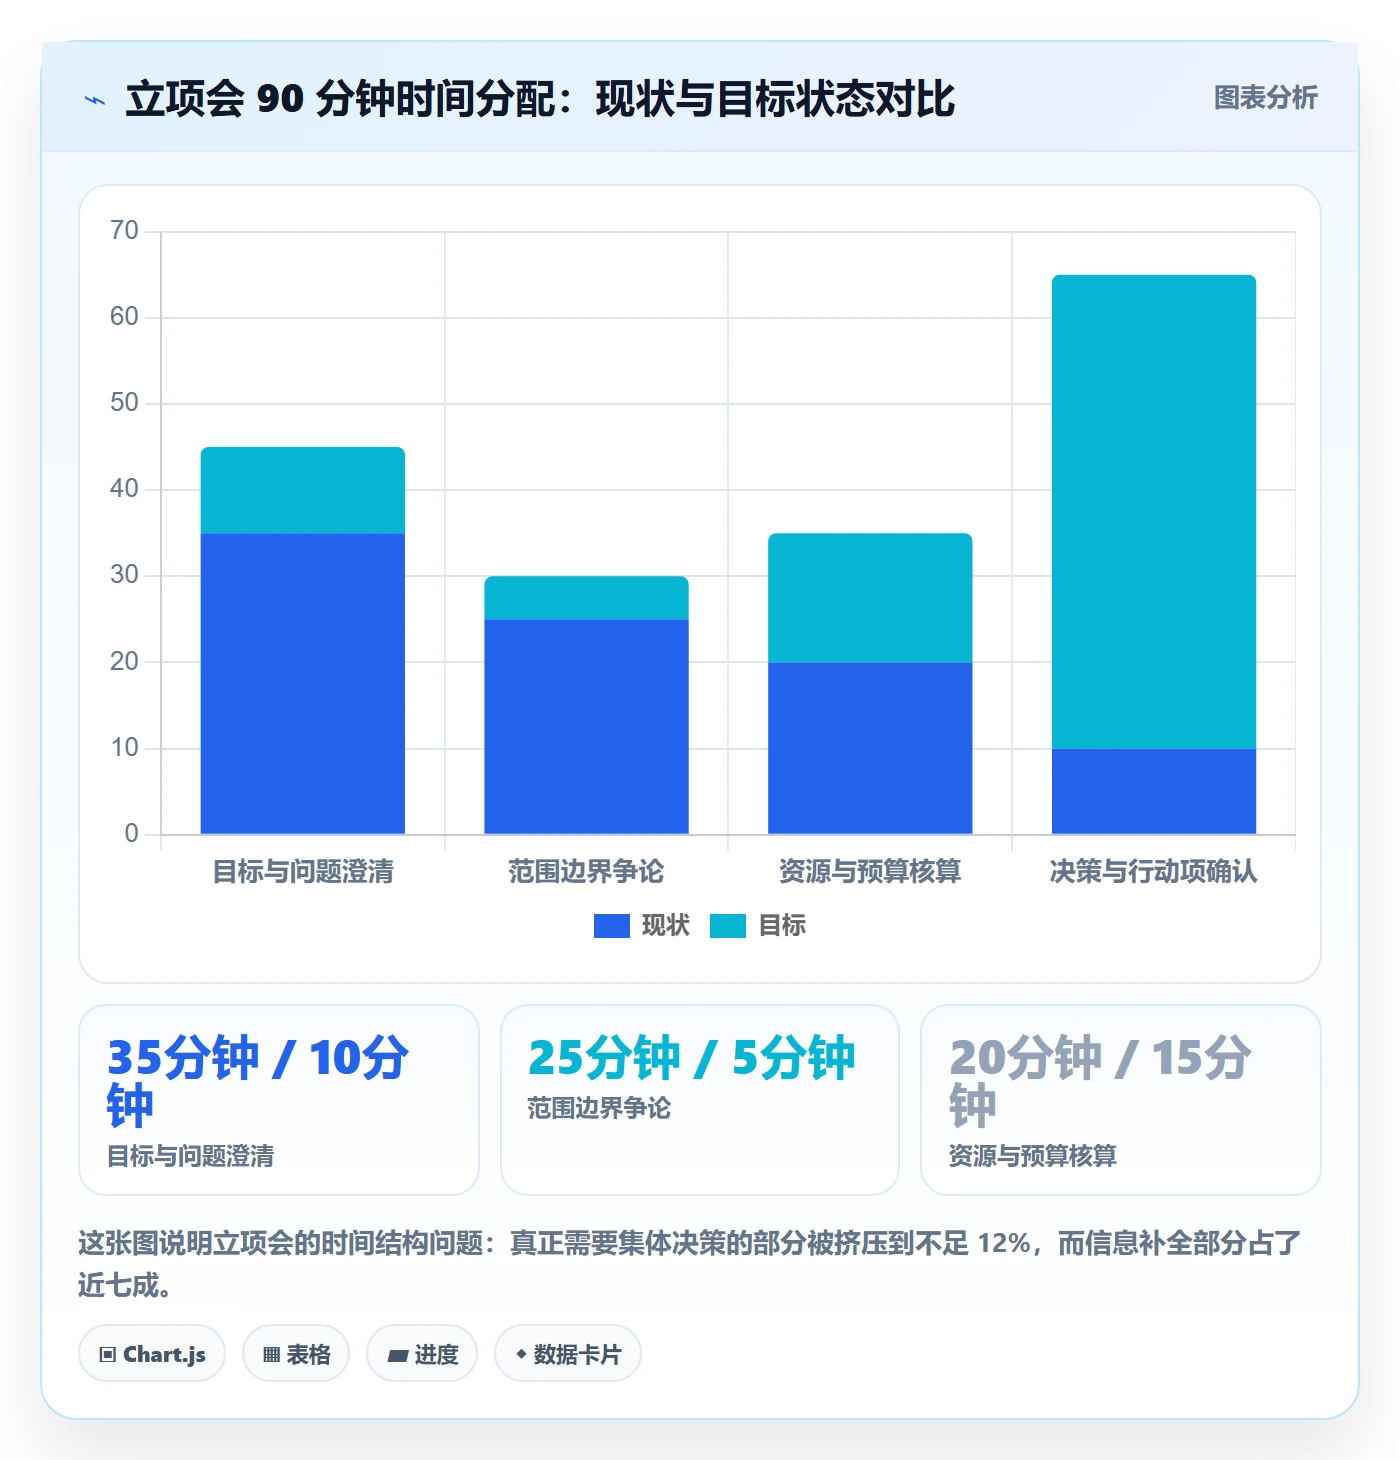
Task: Click the cyan 目标 segment above 目标与问题澄清
Action: 303,490
